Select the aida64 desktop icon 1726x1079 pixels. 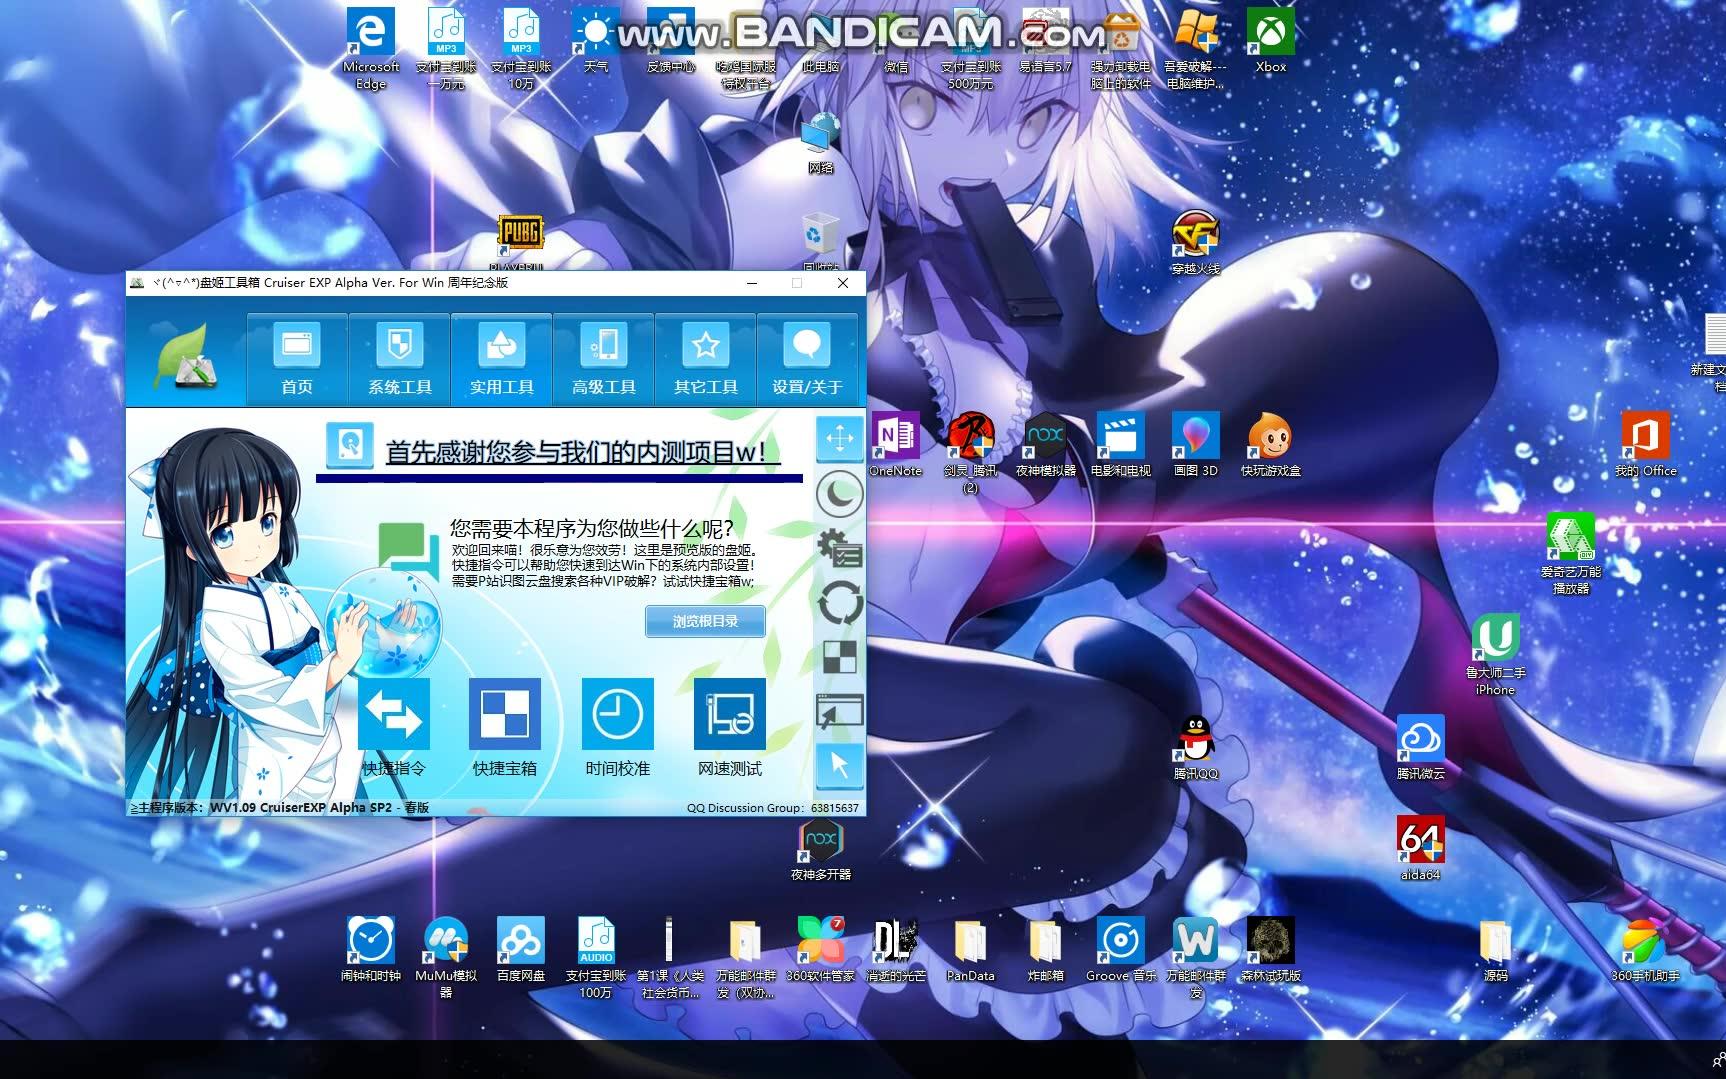(x=1421, y=849)
